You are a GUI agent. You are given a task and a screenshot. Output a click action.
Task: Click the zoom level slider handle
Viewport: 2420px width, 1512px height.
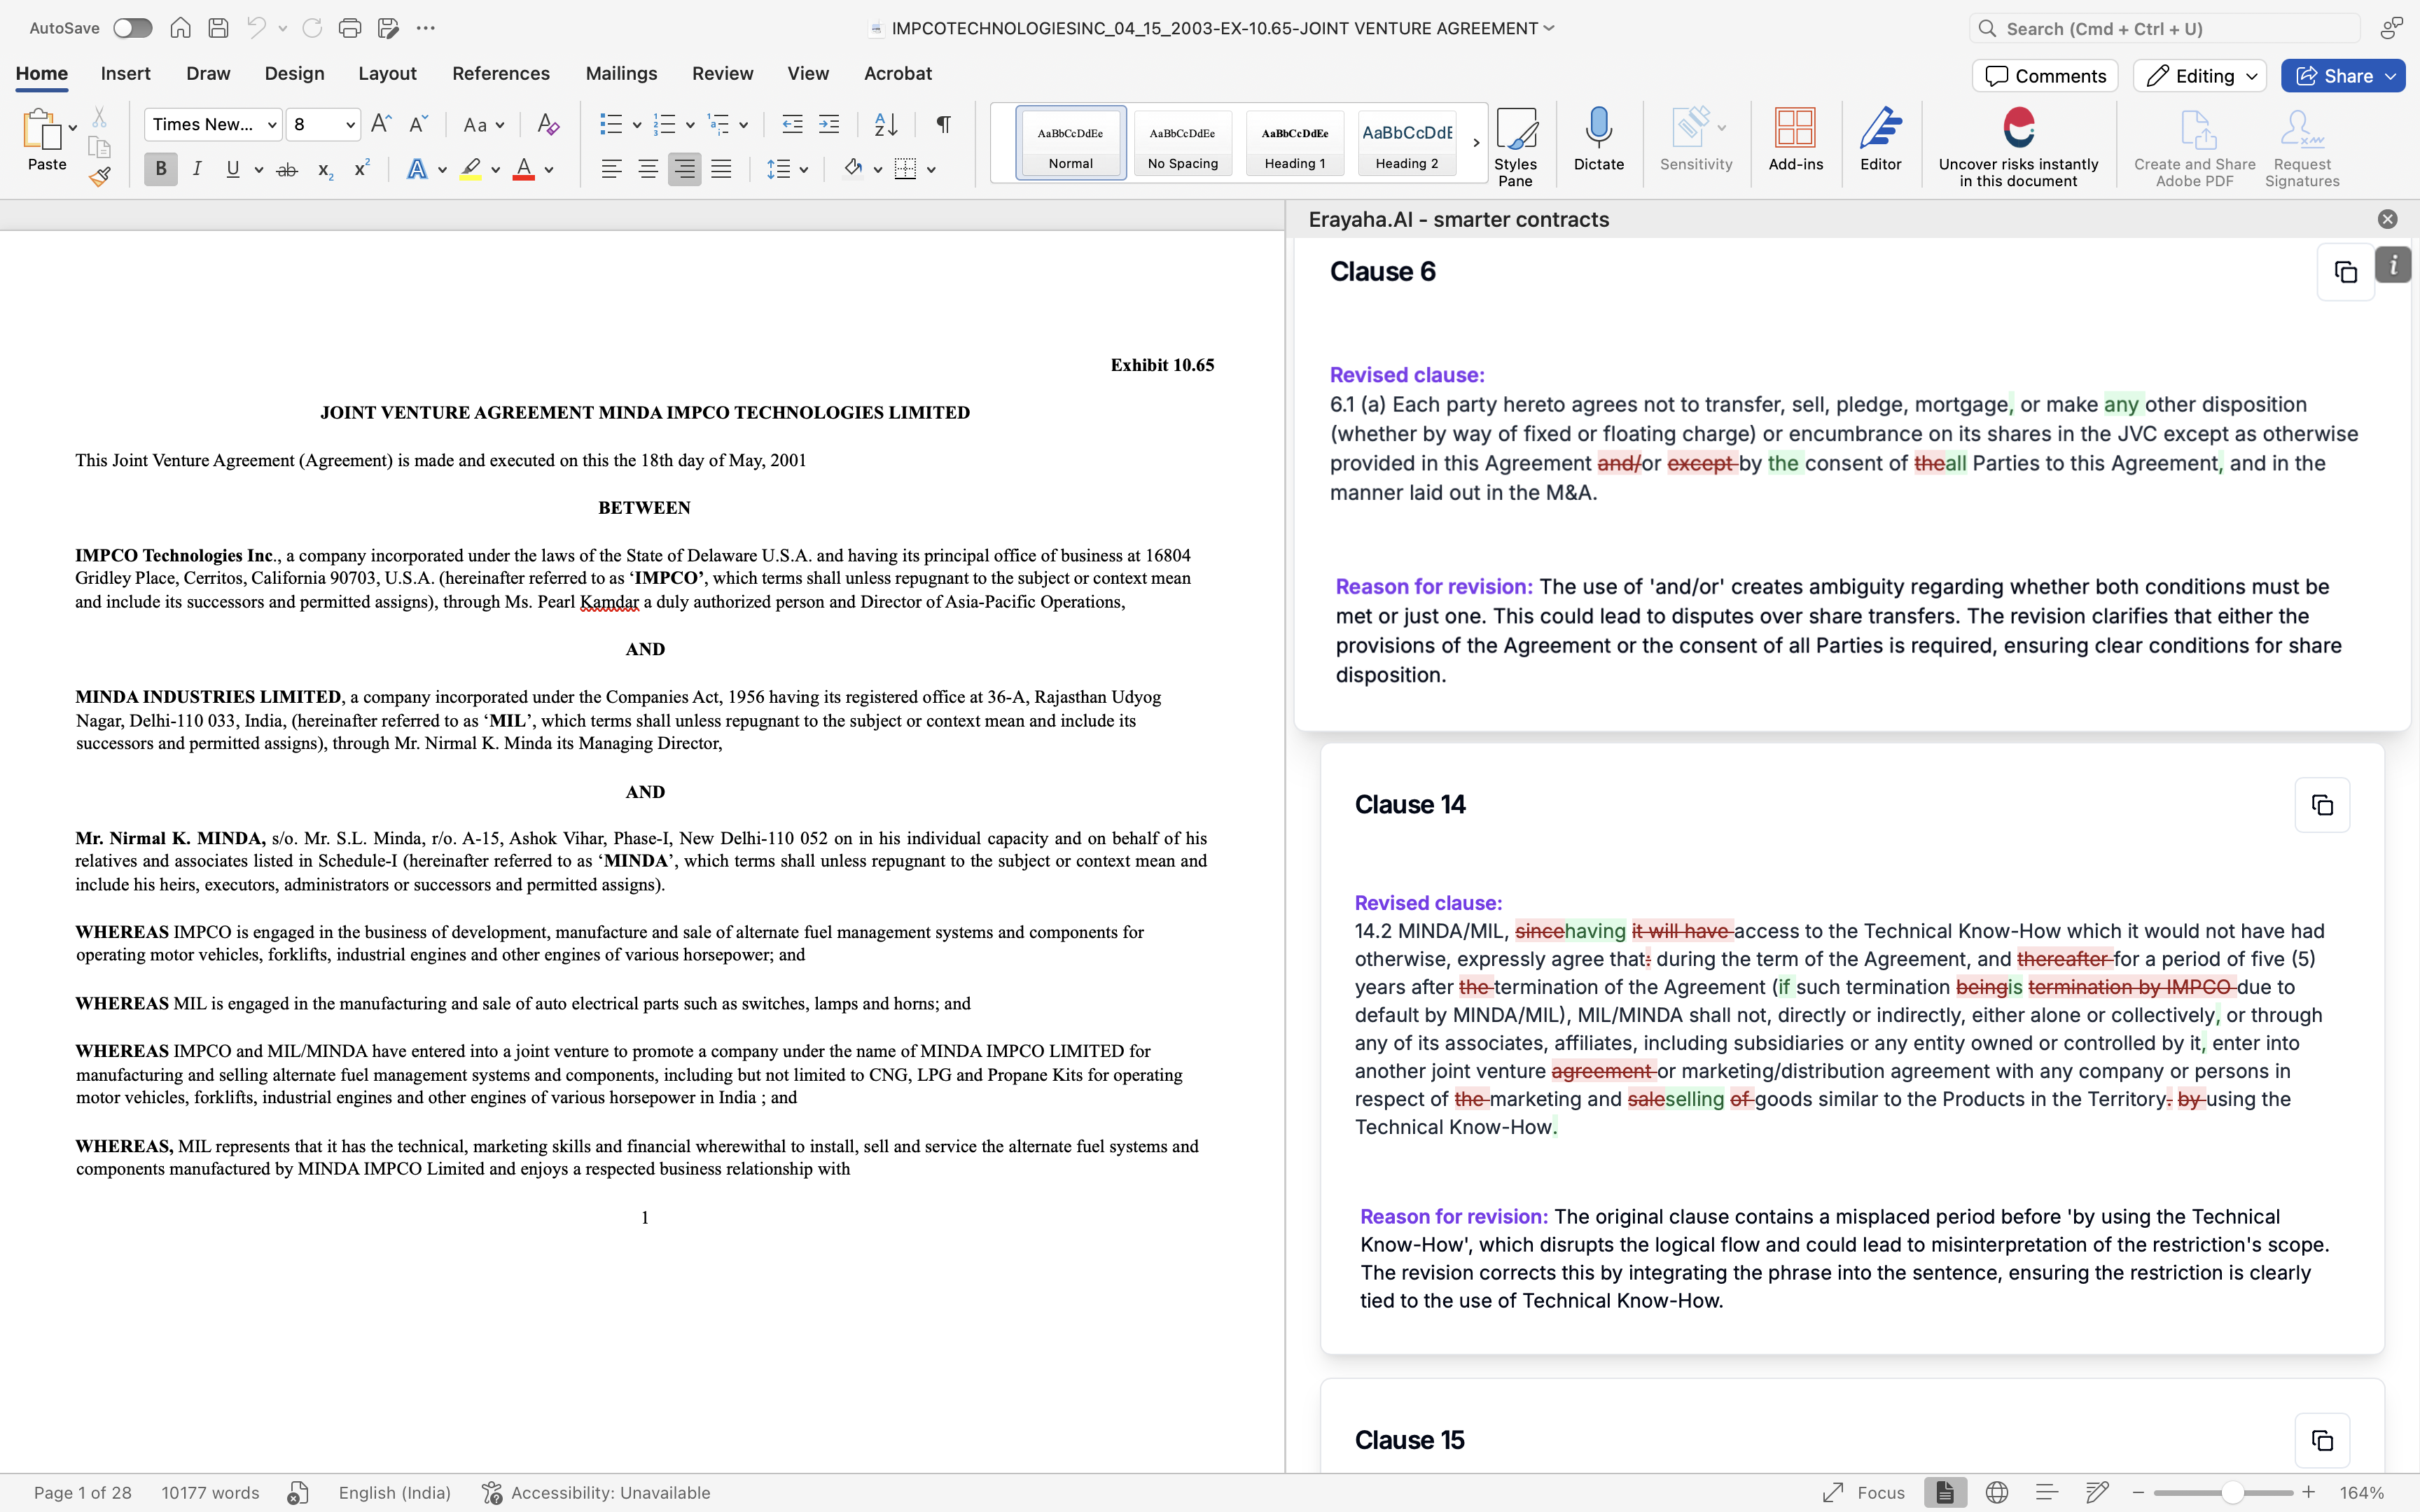point(2232,1493)
